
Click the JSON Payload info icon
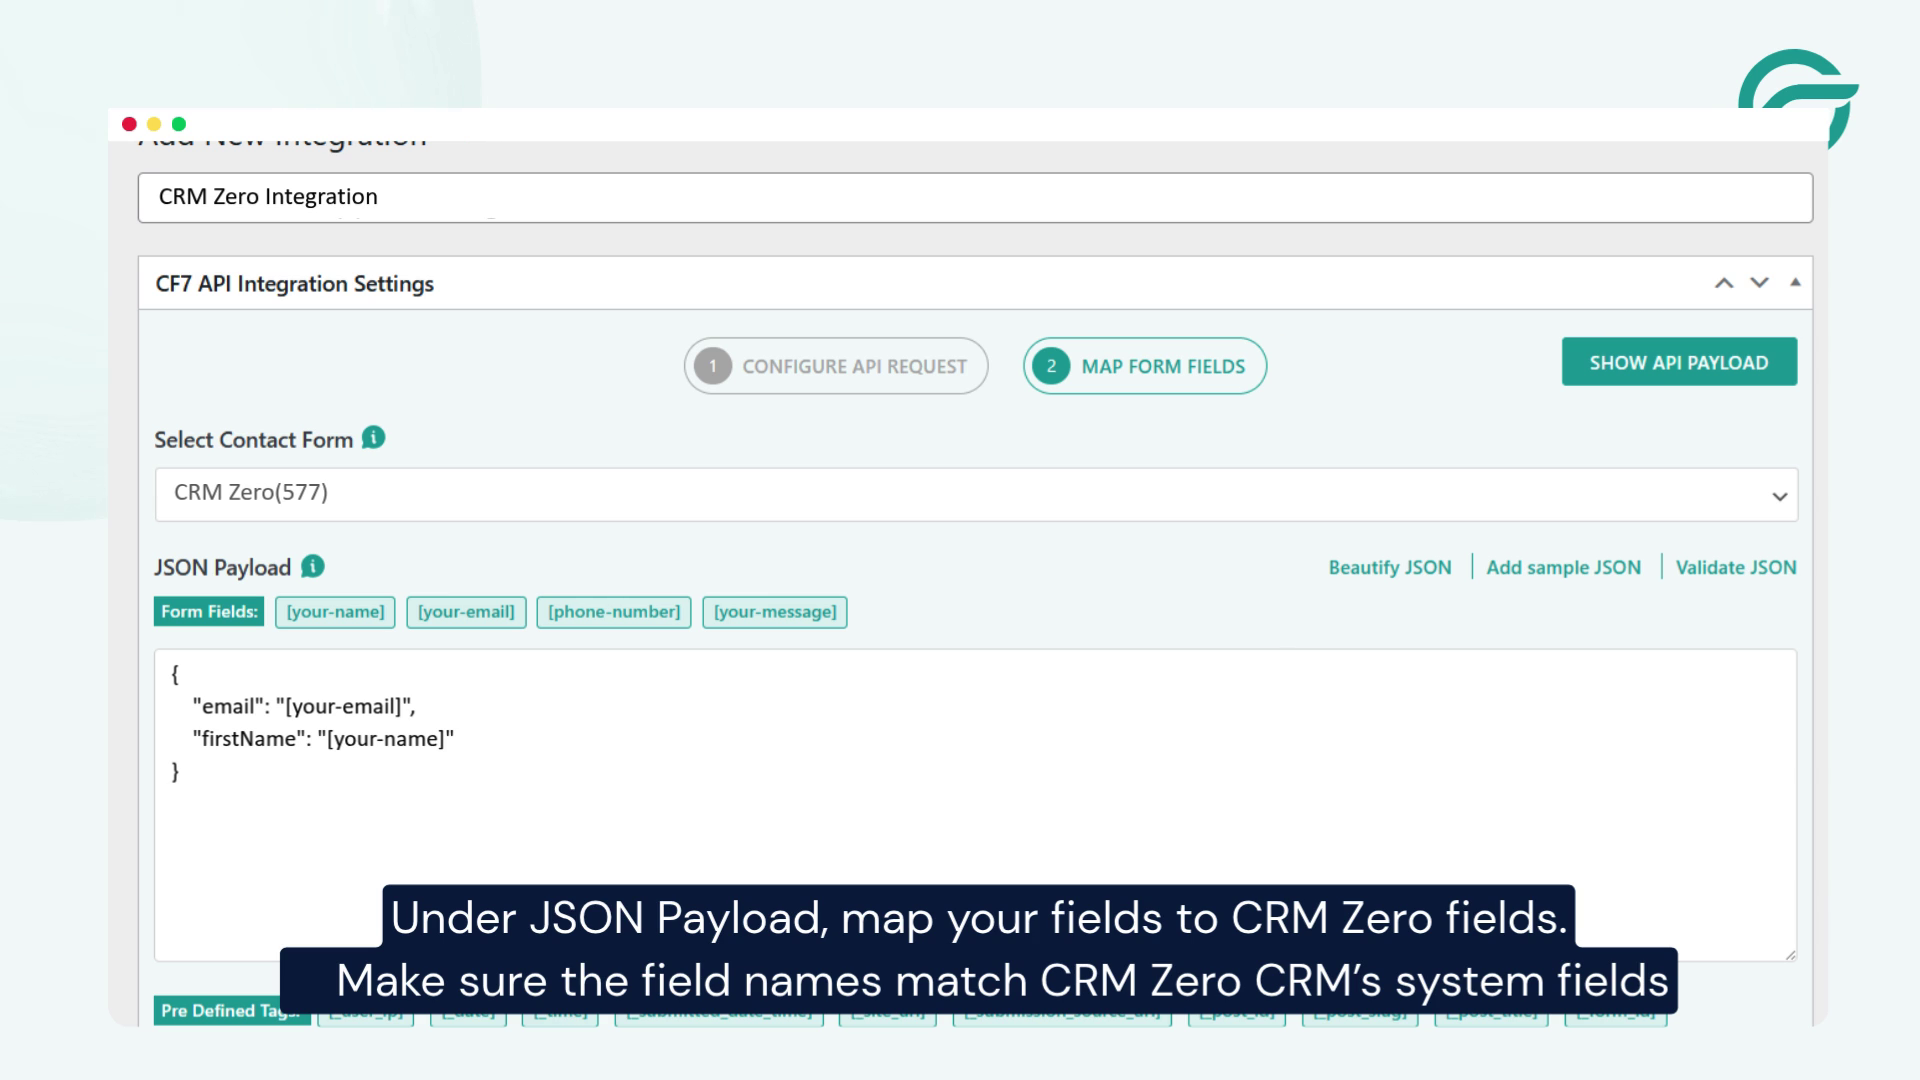(313, 566)
